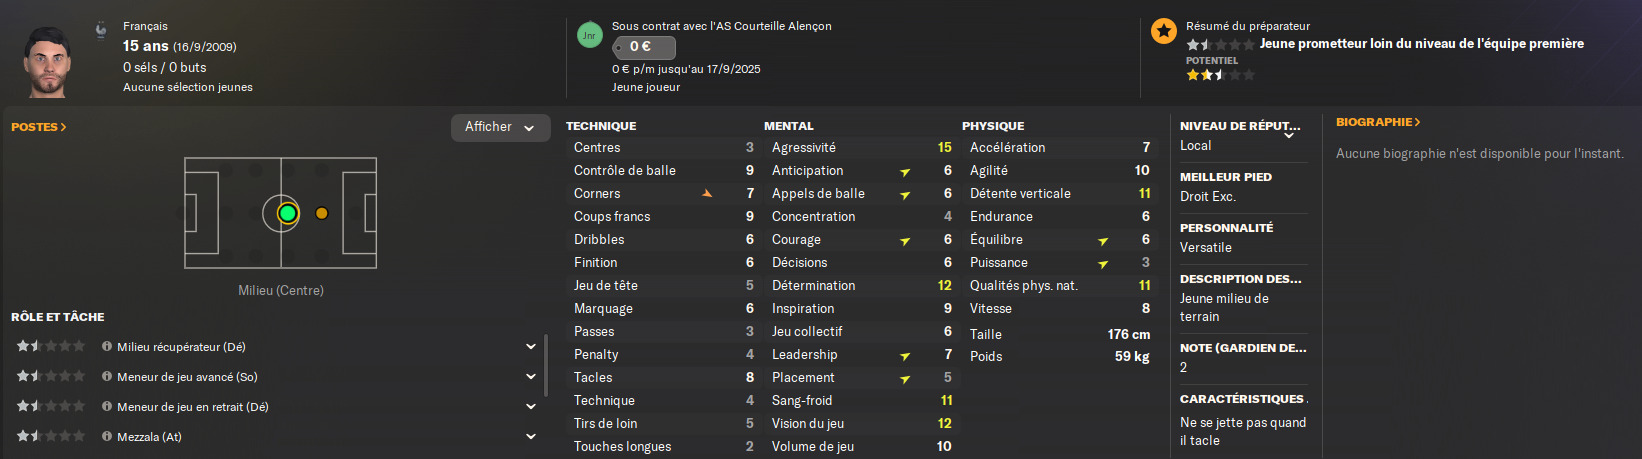This screenshot has width=1642, height=459.
Task: Open the BIOGRAPHIE section link
Action: tap(1378, 122)
